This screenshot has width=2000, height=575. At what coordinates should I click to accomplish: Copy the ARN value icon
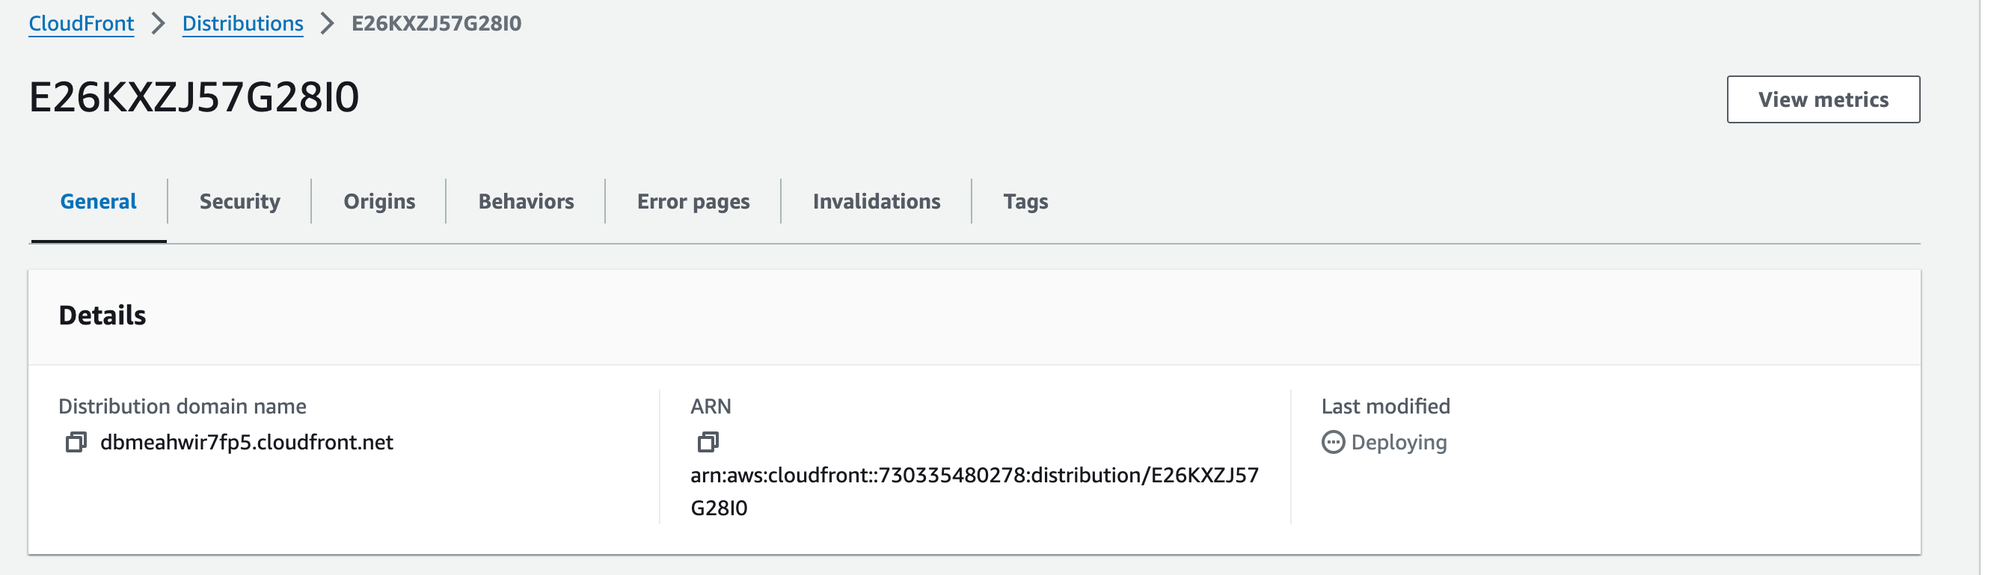tap(708, 442)
